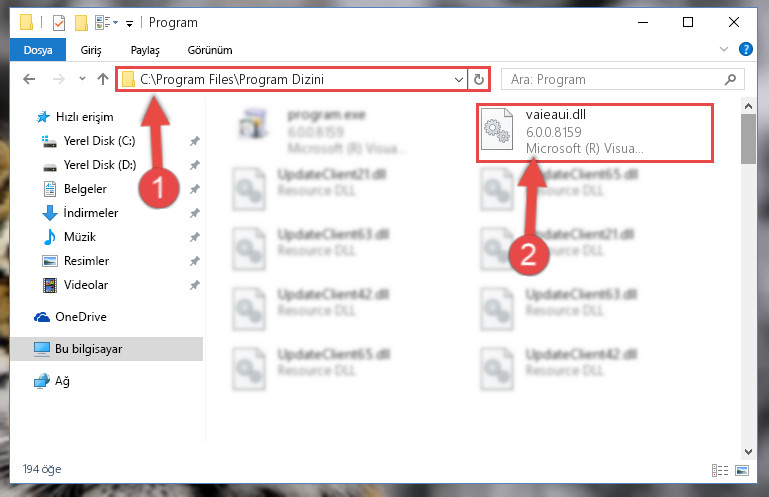Go up one folder level
This screenshot has width=769, height=497.
(103, 79)
